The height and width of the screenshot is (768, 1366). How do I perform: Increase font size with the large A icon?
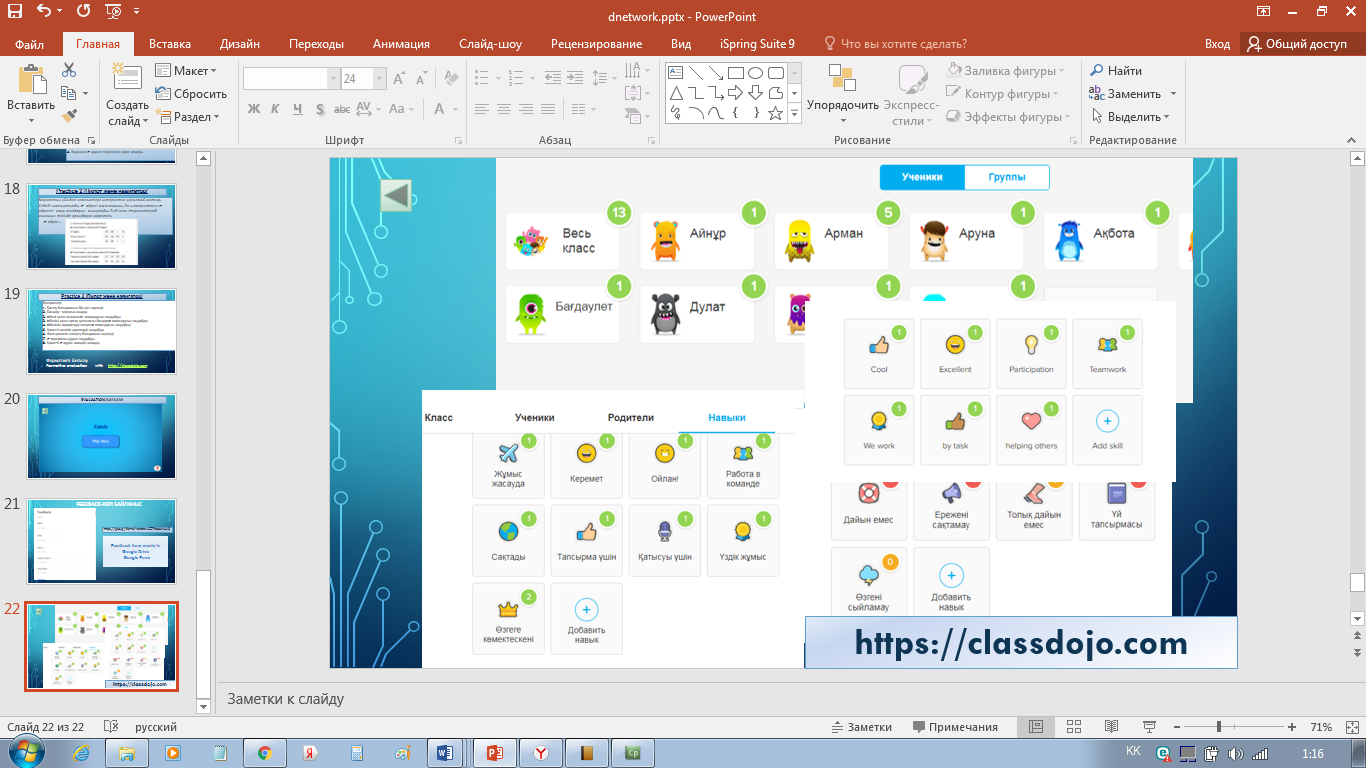point(399,78)
